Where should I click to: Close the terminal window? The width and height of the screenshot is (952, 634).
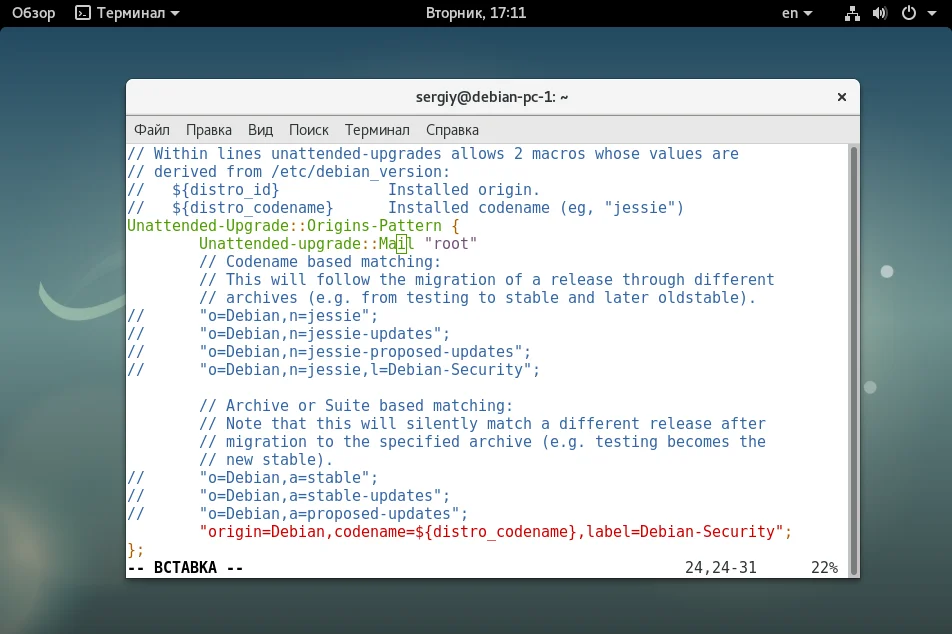pyautogui.click(x=842, y=97)
